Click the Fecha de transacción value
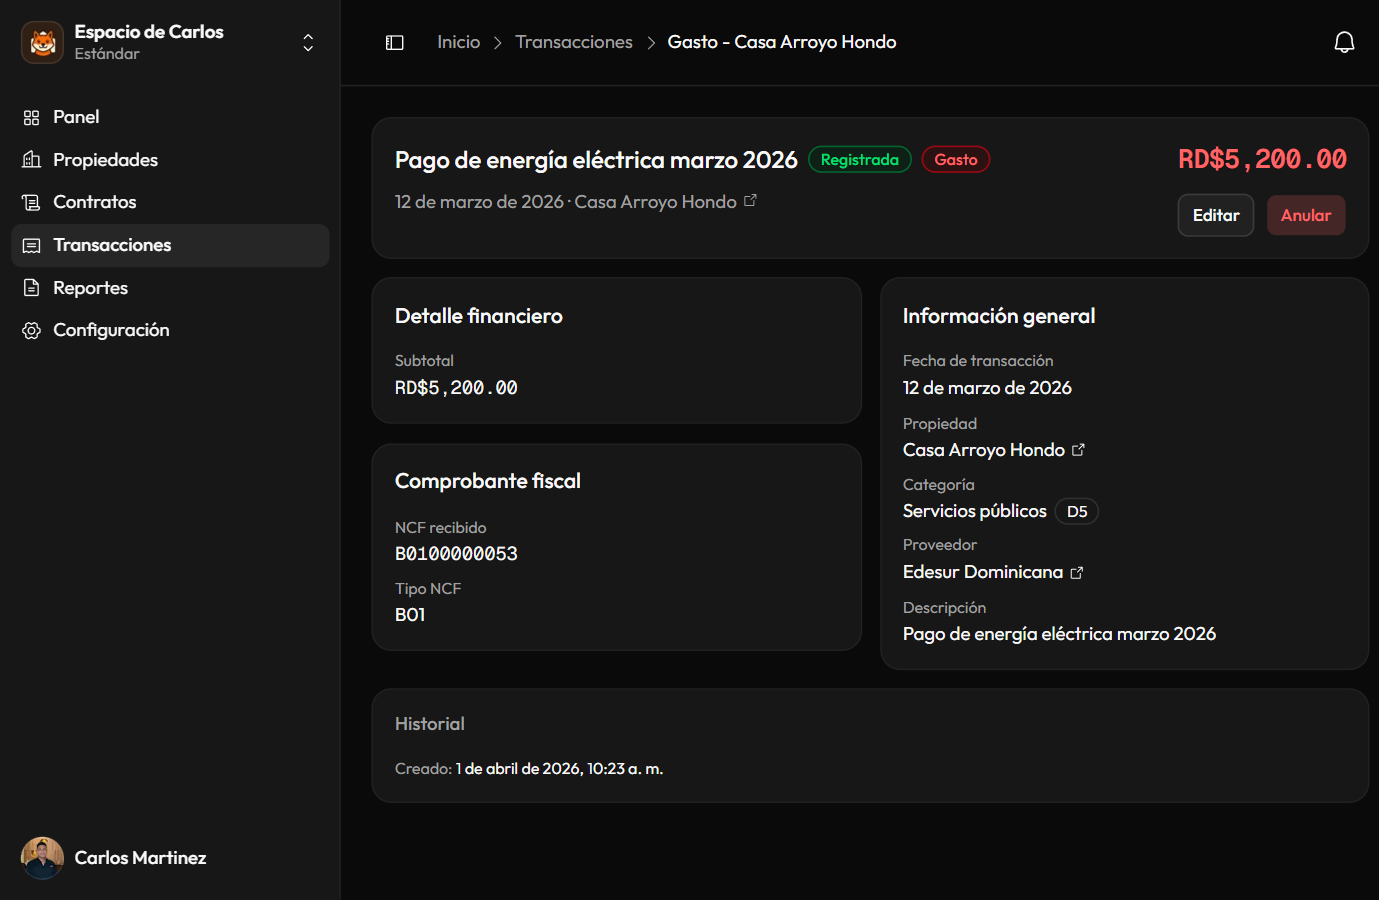1379x900 pixels. click(987, 388)
